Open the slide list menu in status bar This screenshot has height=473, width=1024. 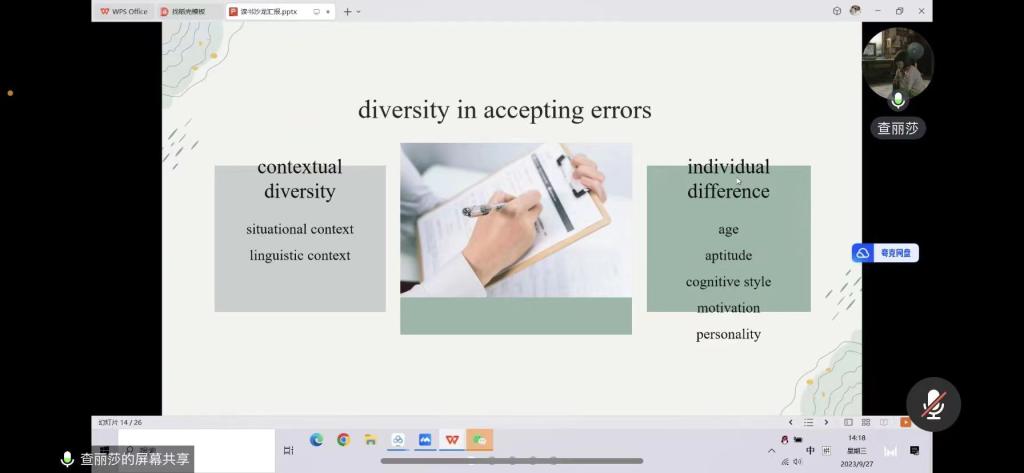click(x=808, y=422)
